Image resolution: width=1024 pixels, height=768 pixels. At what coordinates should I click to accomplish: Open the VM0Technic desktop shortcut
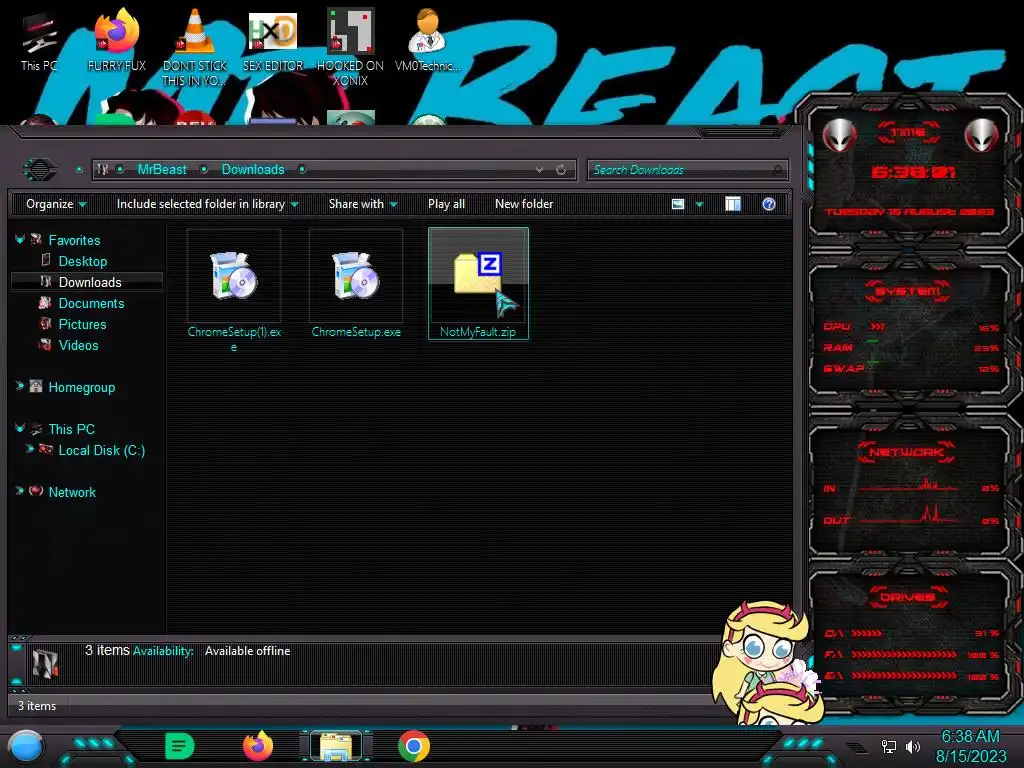tap(428, 42)
